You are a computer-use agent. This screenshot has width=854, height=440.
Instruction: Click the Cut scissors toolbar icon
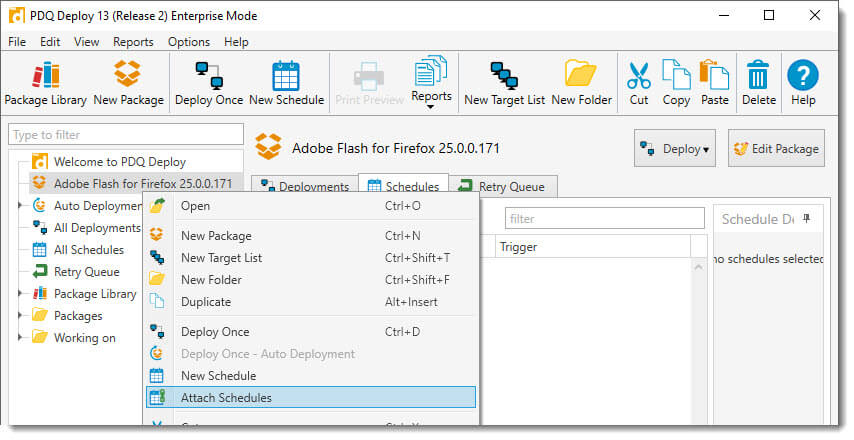(x=639, y=83)
